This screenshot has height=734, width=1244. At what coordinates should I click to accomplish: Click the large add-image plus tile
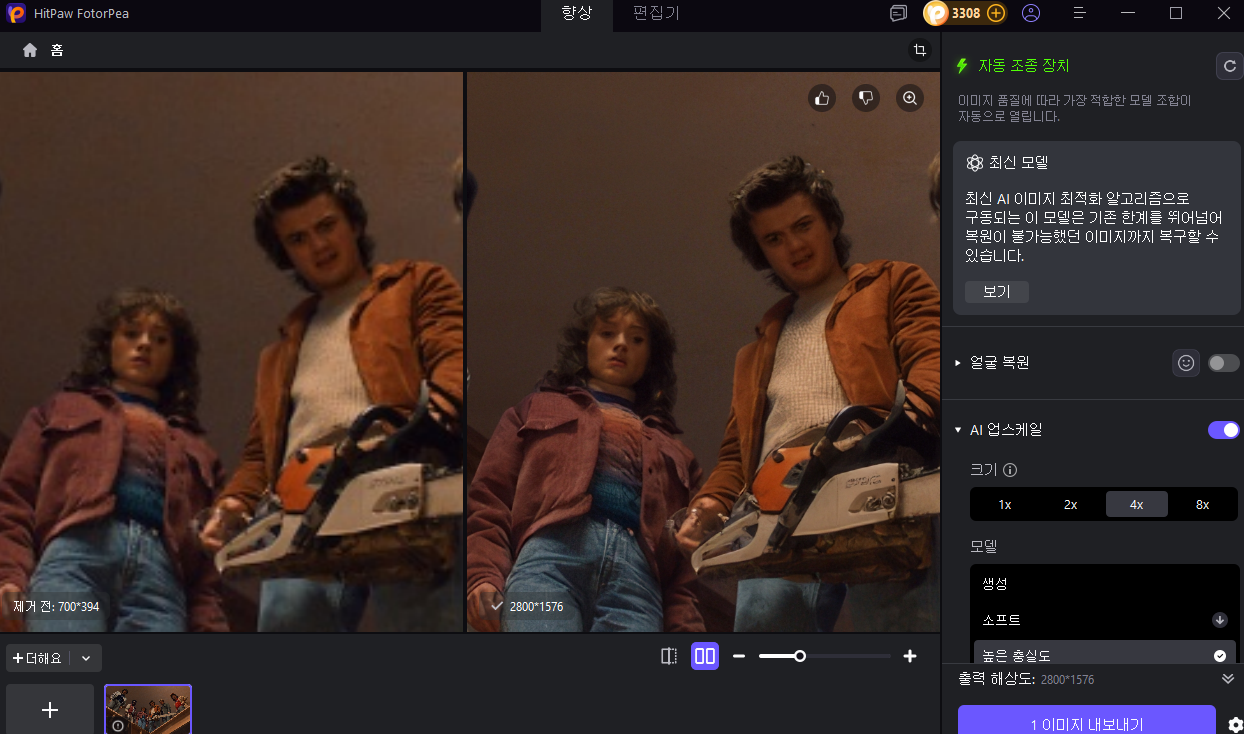pos(50,709)
